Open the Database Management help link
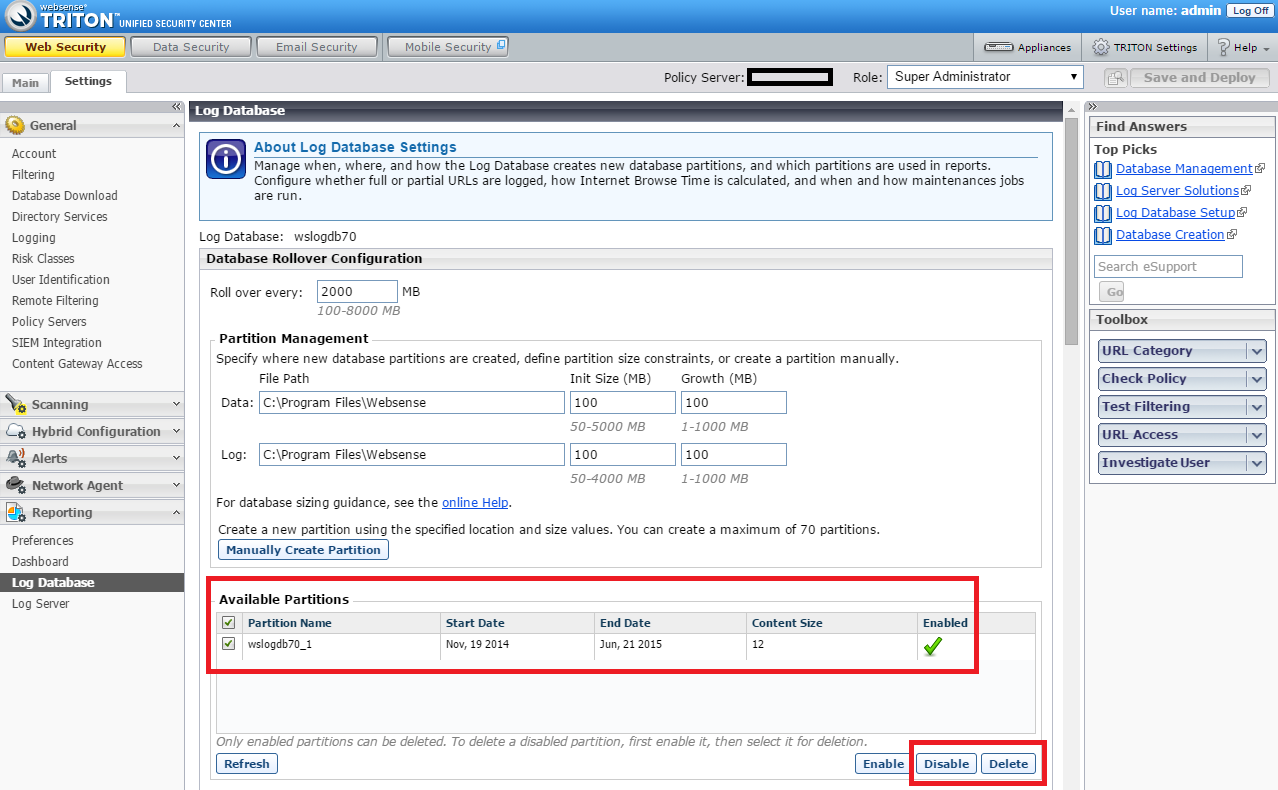1278x790 pixels. [1184, 169]
